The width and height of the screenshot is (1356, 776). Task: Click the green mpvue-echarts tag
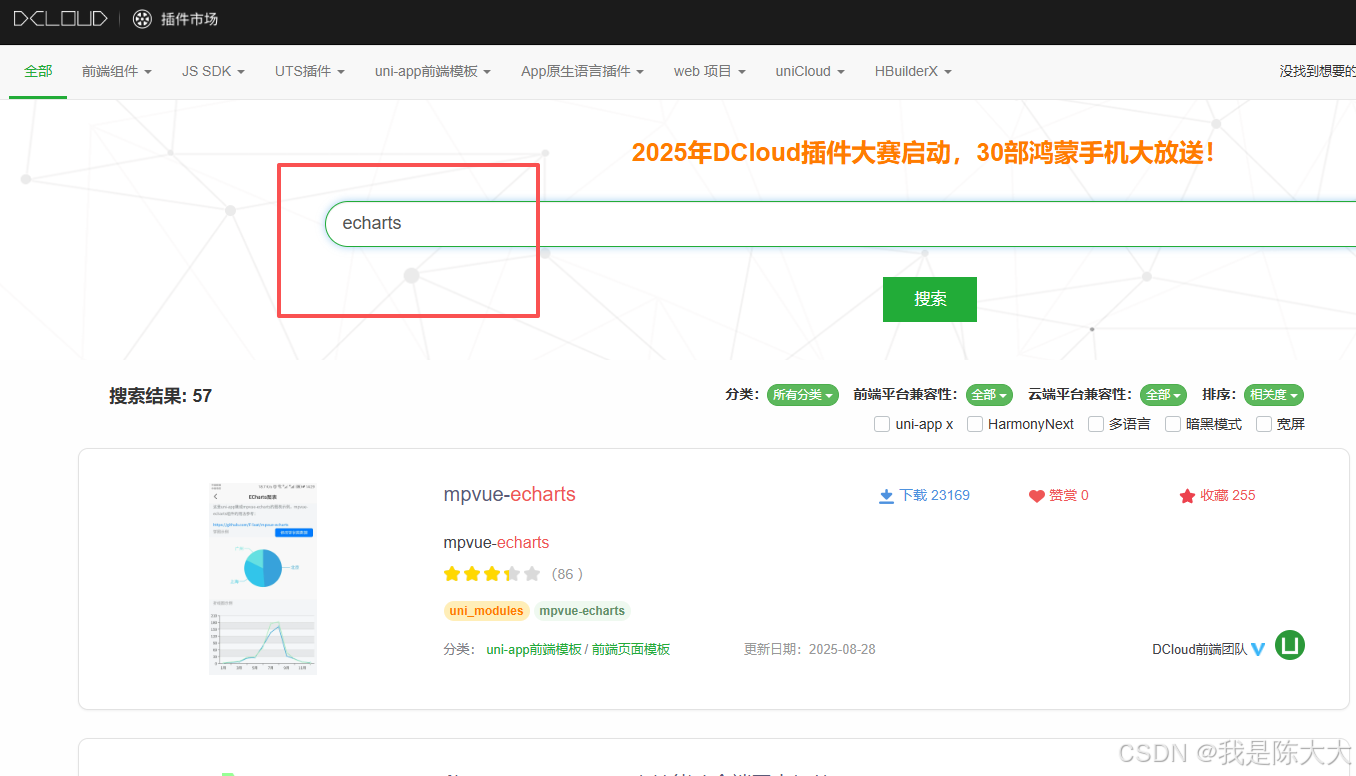point(582,611)
